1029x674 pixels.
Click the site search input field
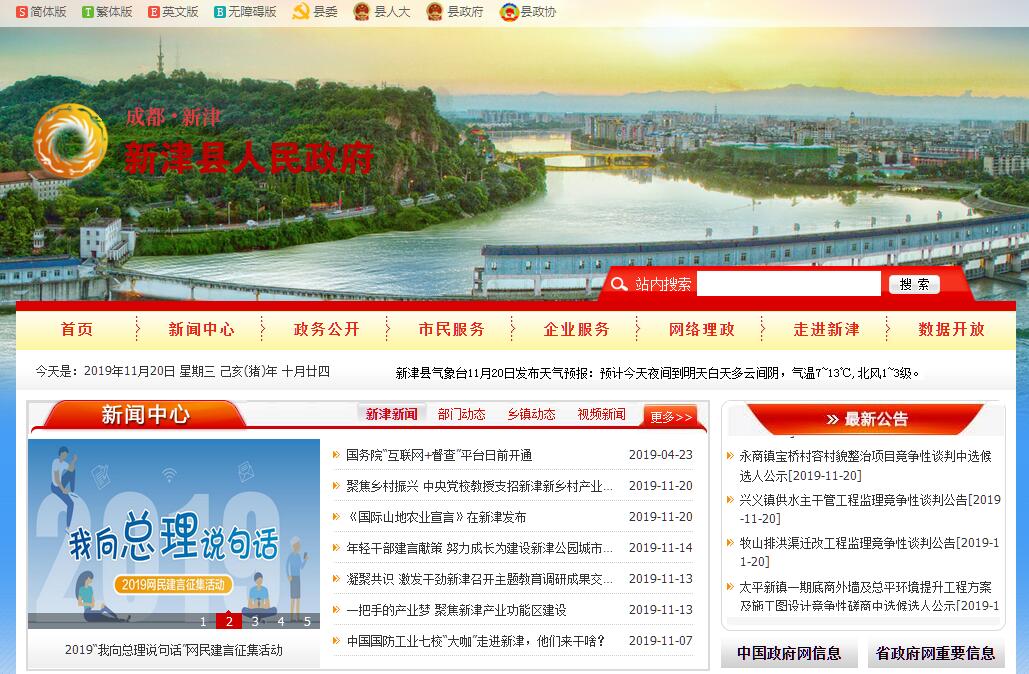789,284
